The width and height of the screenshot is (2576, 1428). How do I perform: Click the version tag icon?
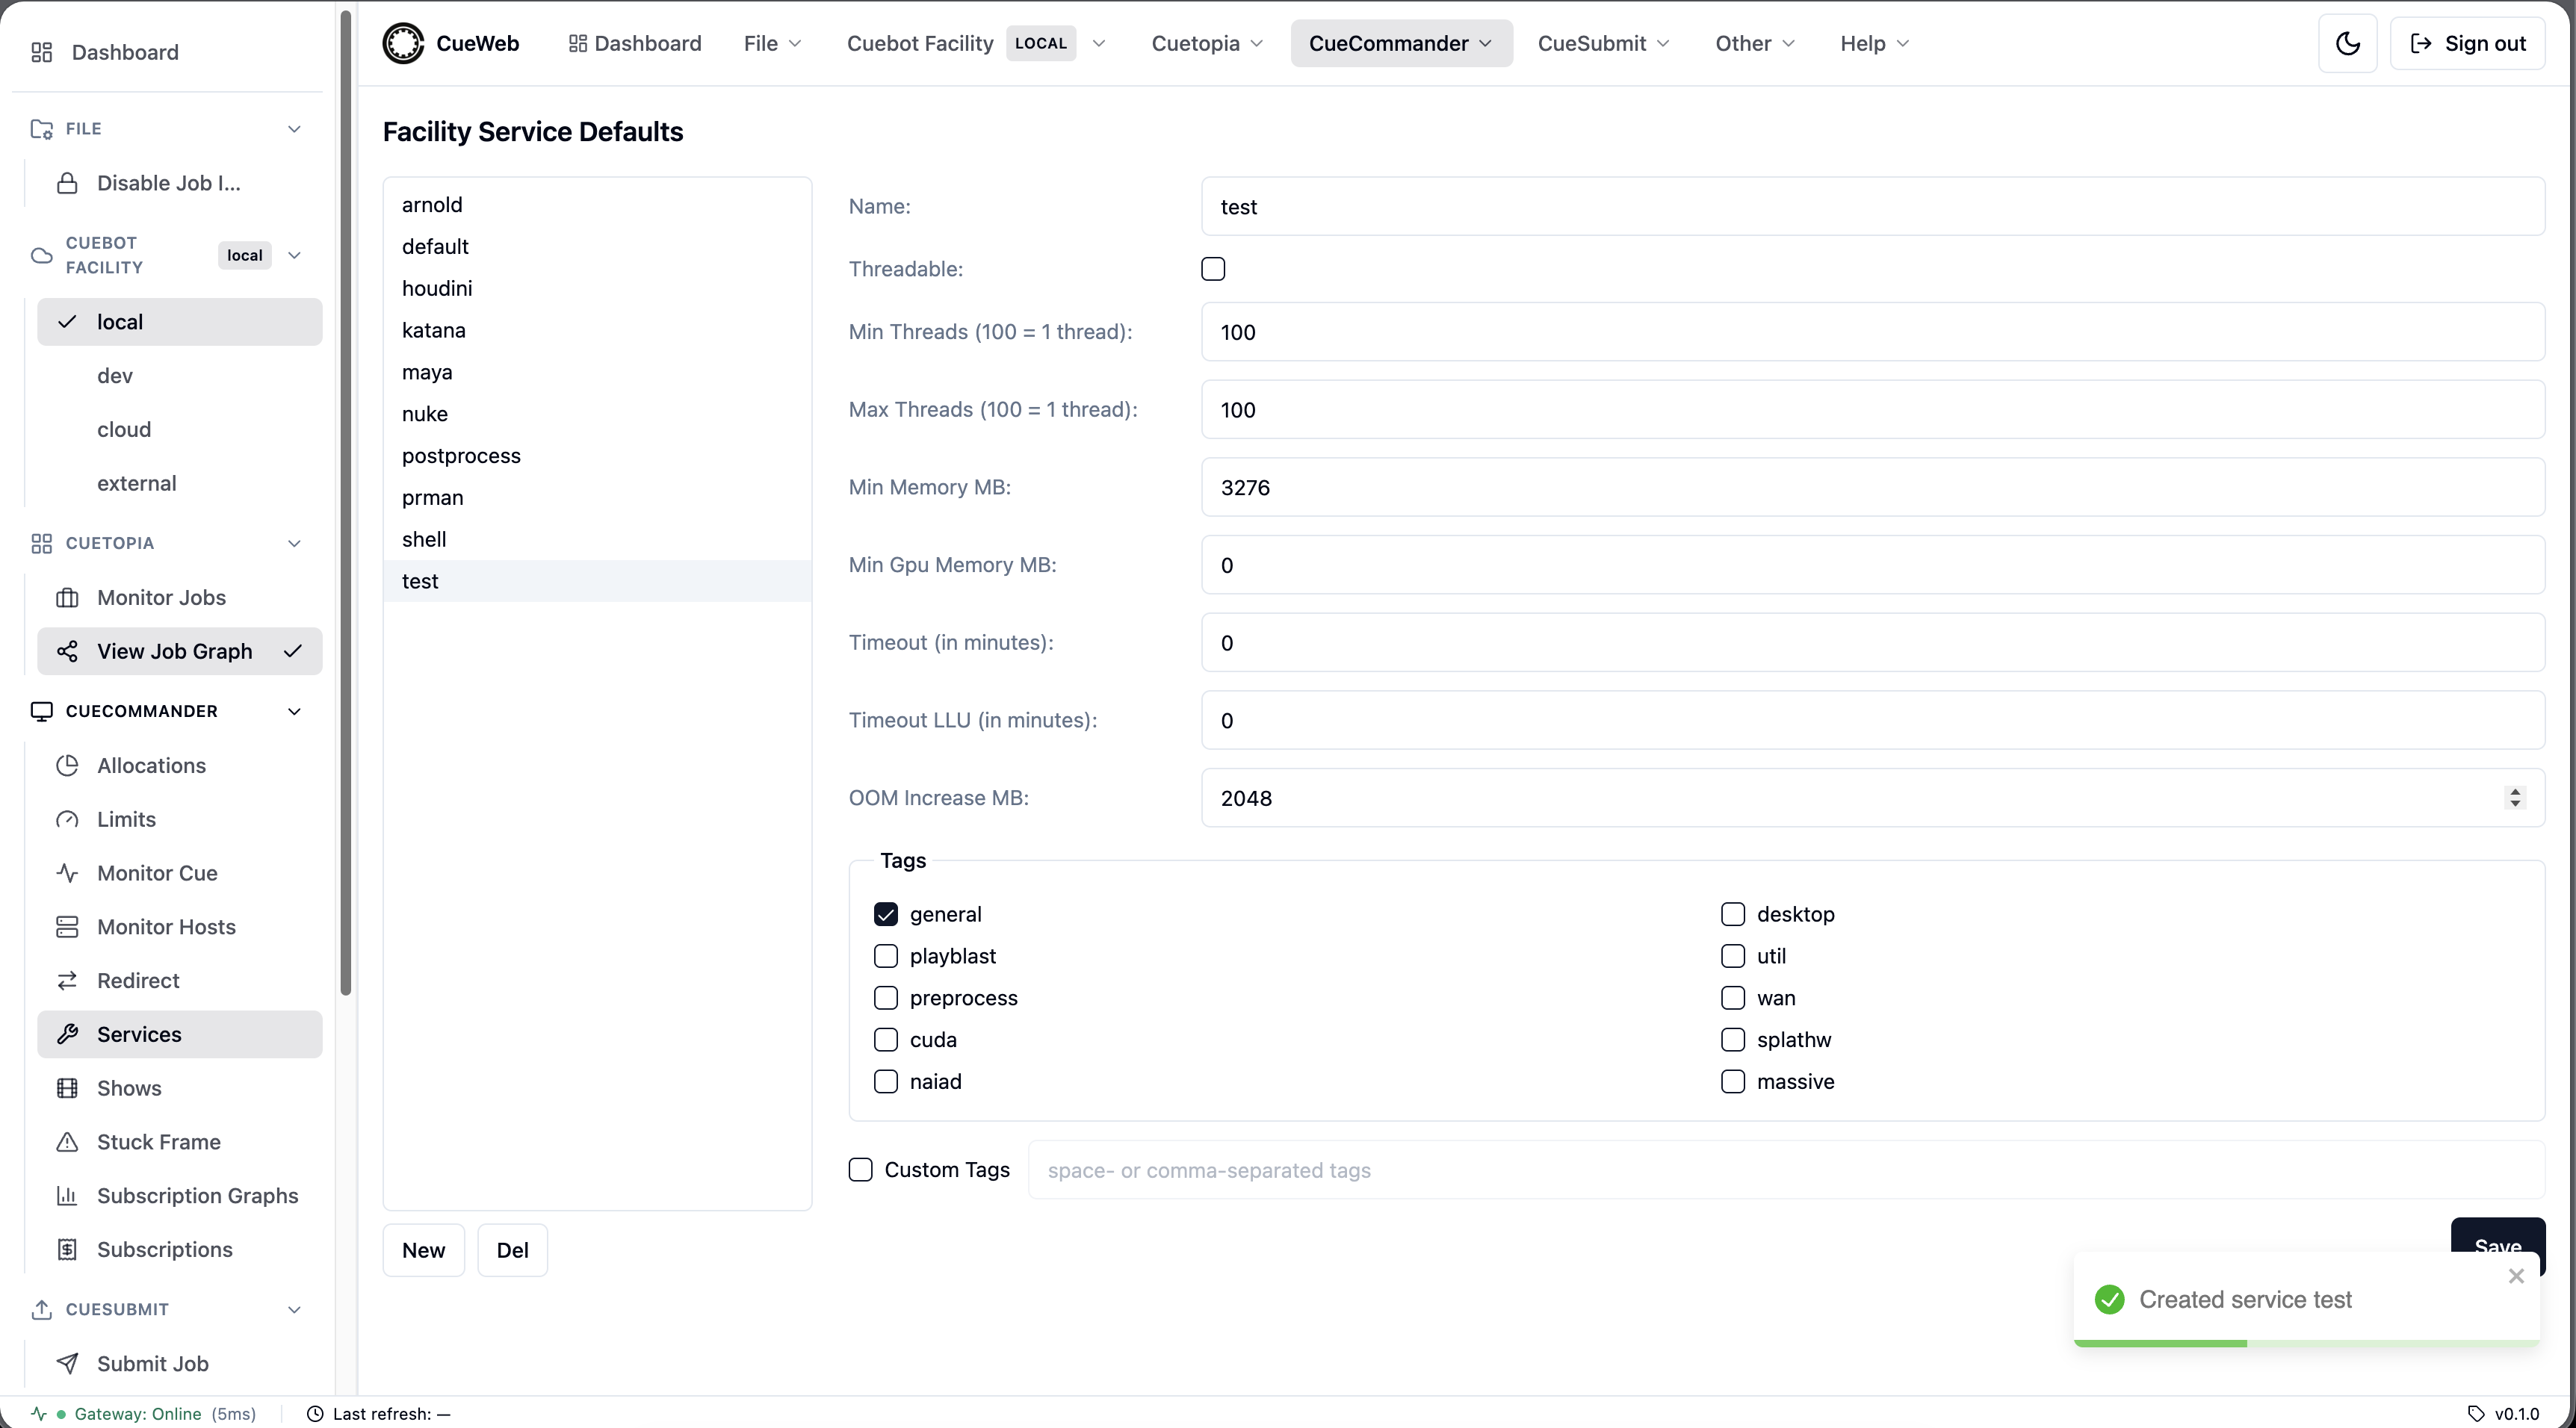(2476, 1413)
